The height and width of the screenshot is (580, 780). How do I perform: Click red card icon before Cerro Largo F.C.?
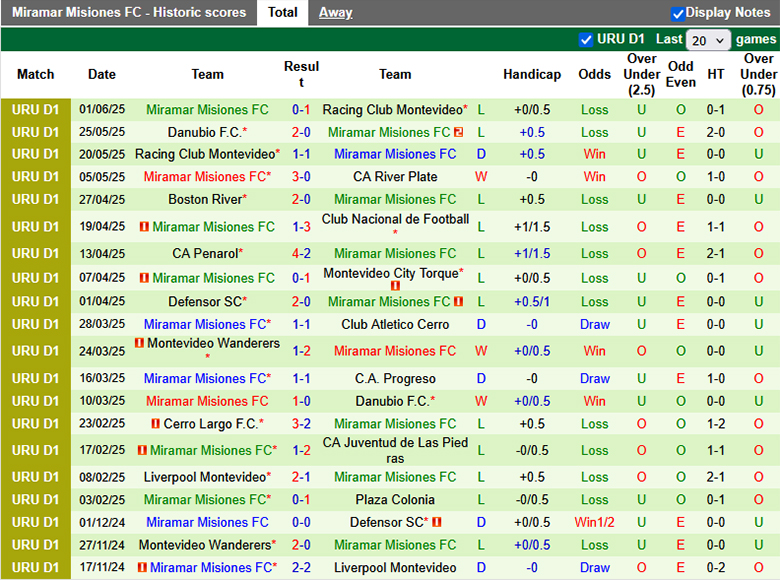156,424
